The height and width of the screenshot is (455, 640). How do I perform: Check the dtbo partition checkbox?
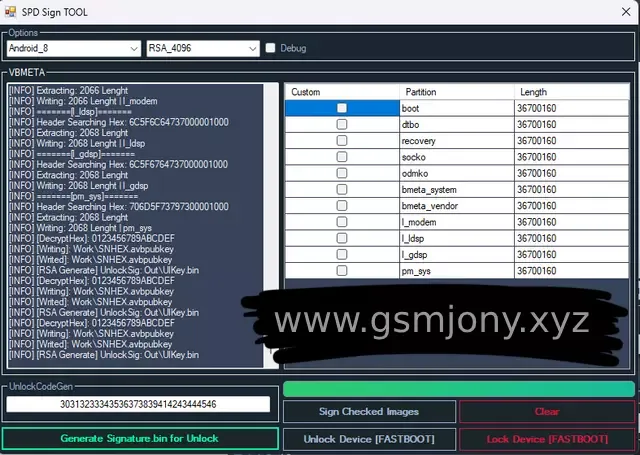342,124
